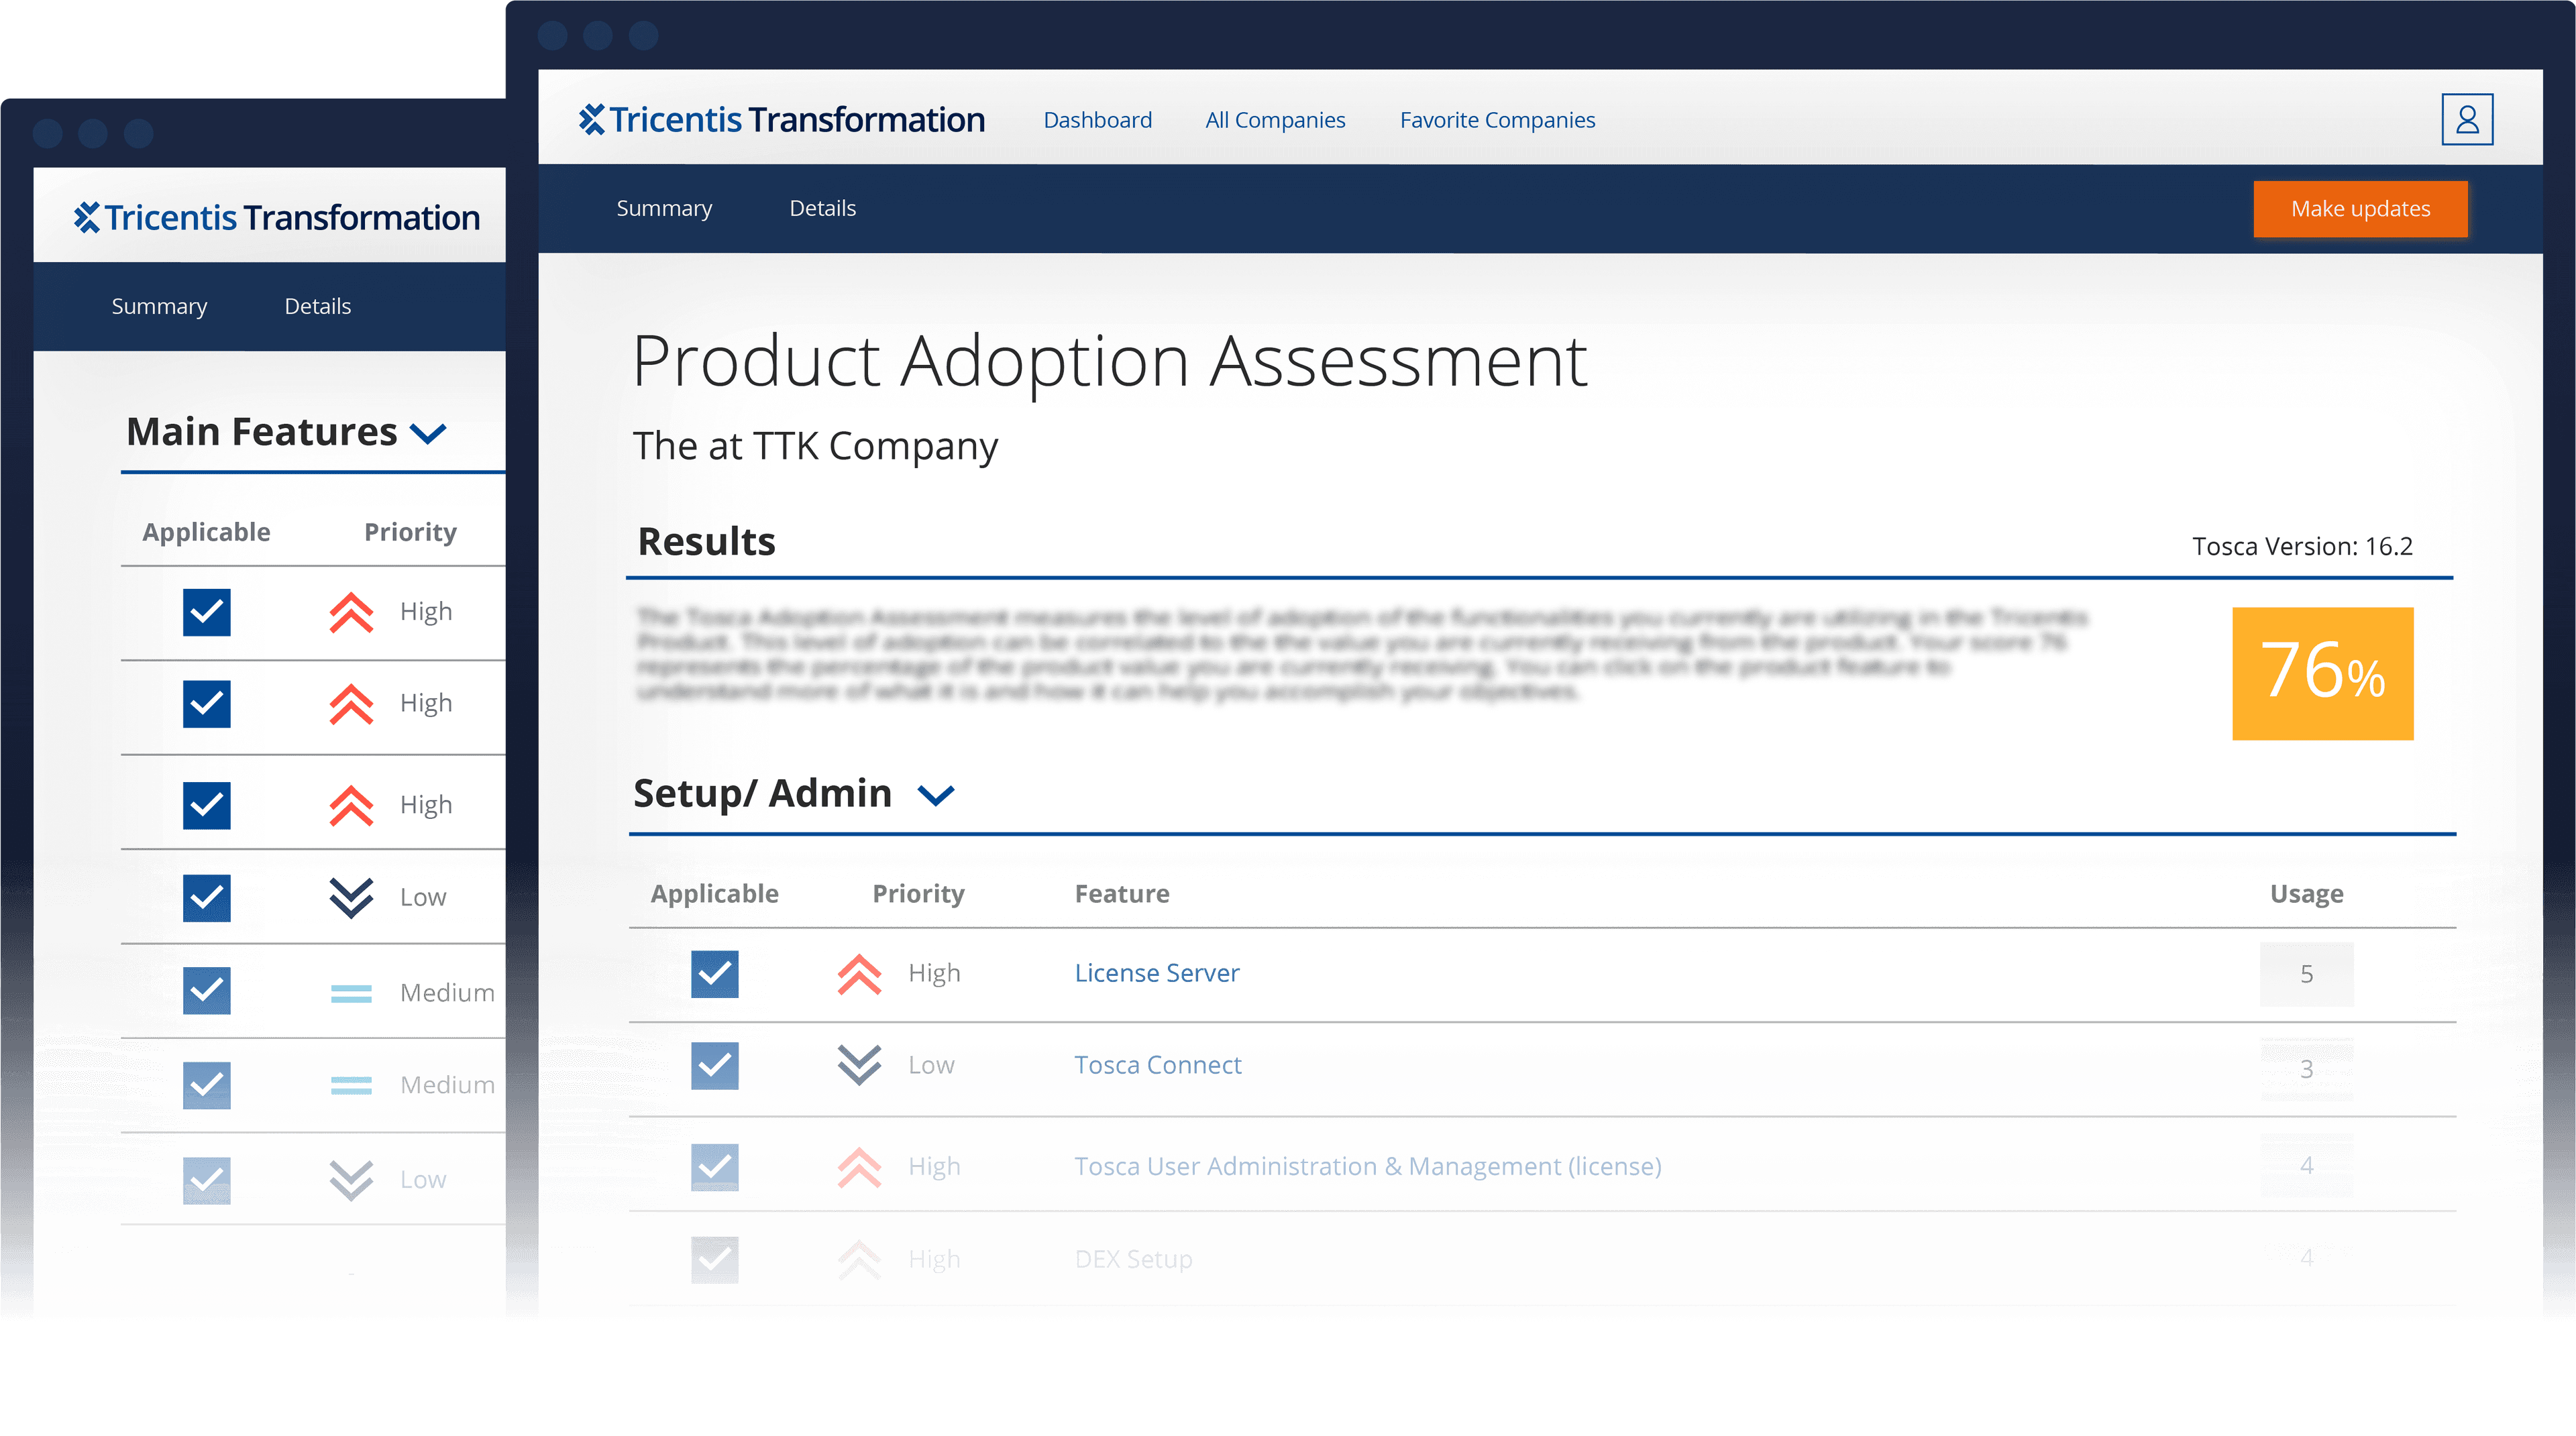Click Applicable column header in Main Features
This screenshot has height=1436, width=2576.
click(x=206, y=532)
